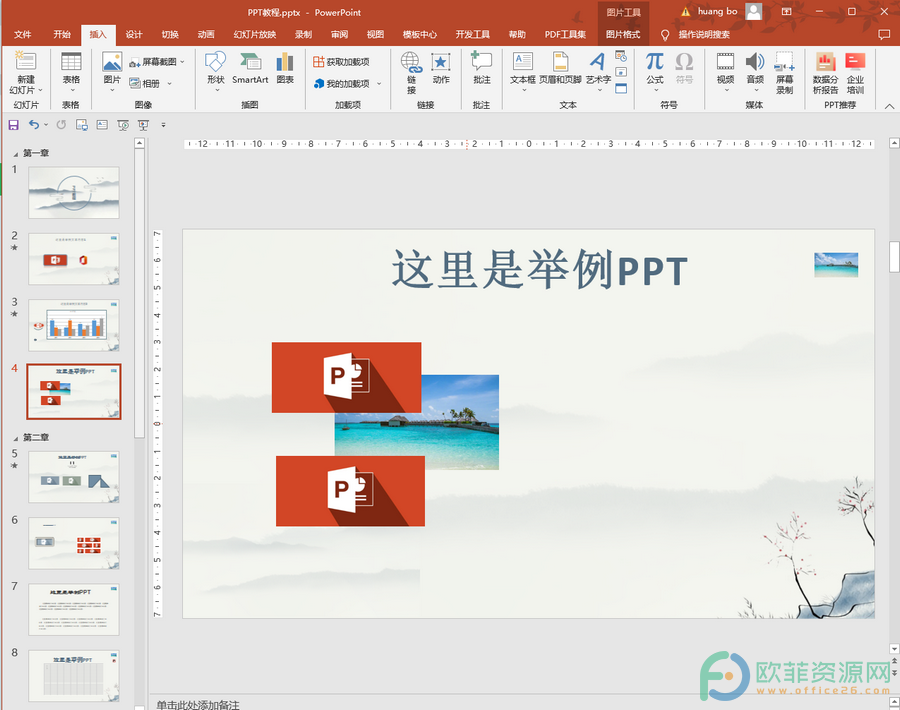The width and height of the screenshot is (900, 710).
Task: Insert slide number icon
Action: pos(621,72)
